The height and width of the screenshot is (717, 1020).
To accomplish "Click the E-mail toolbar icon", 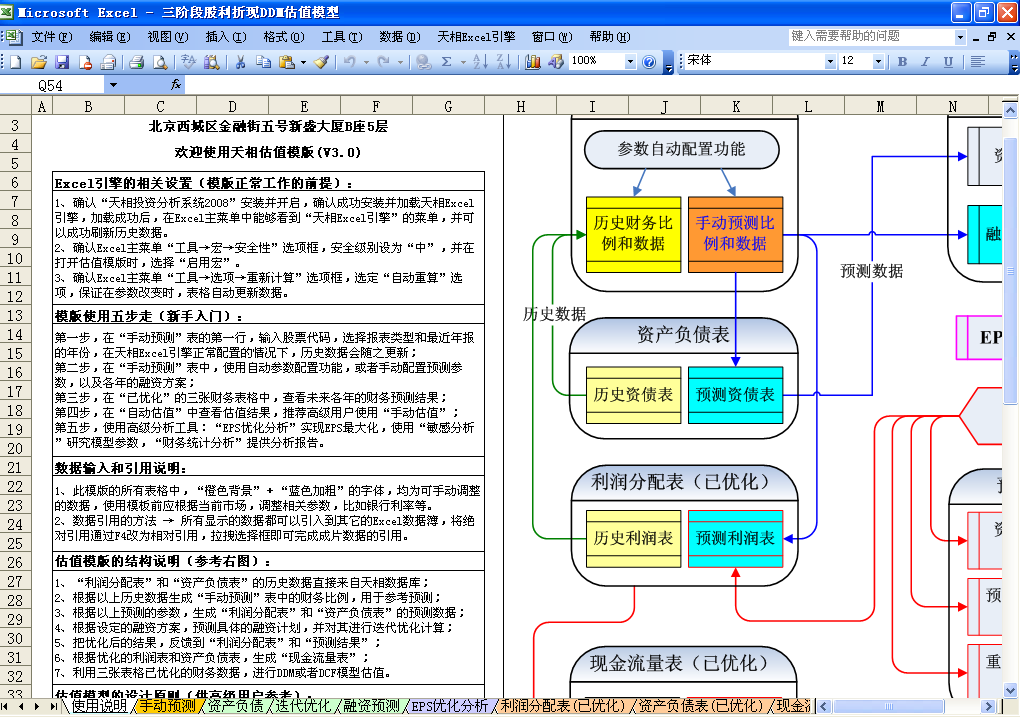I will coord(108,62).
